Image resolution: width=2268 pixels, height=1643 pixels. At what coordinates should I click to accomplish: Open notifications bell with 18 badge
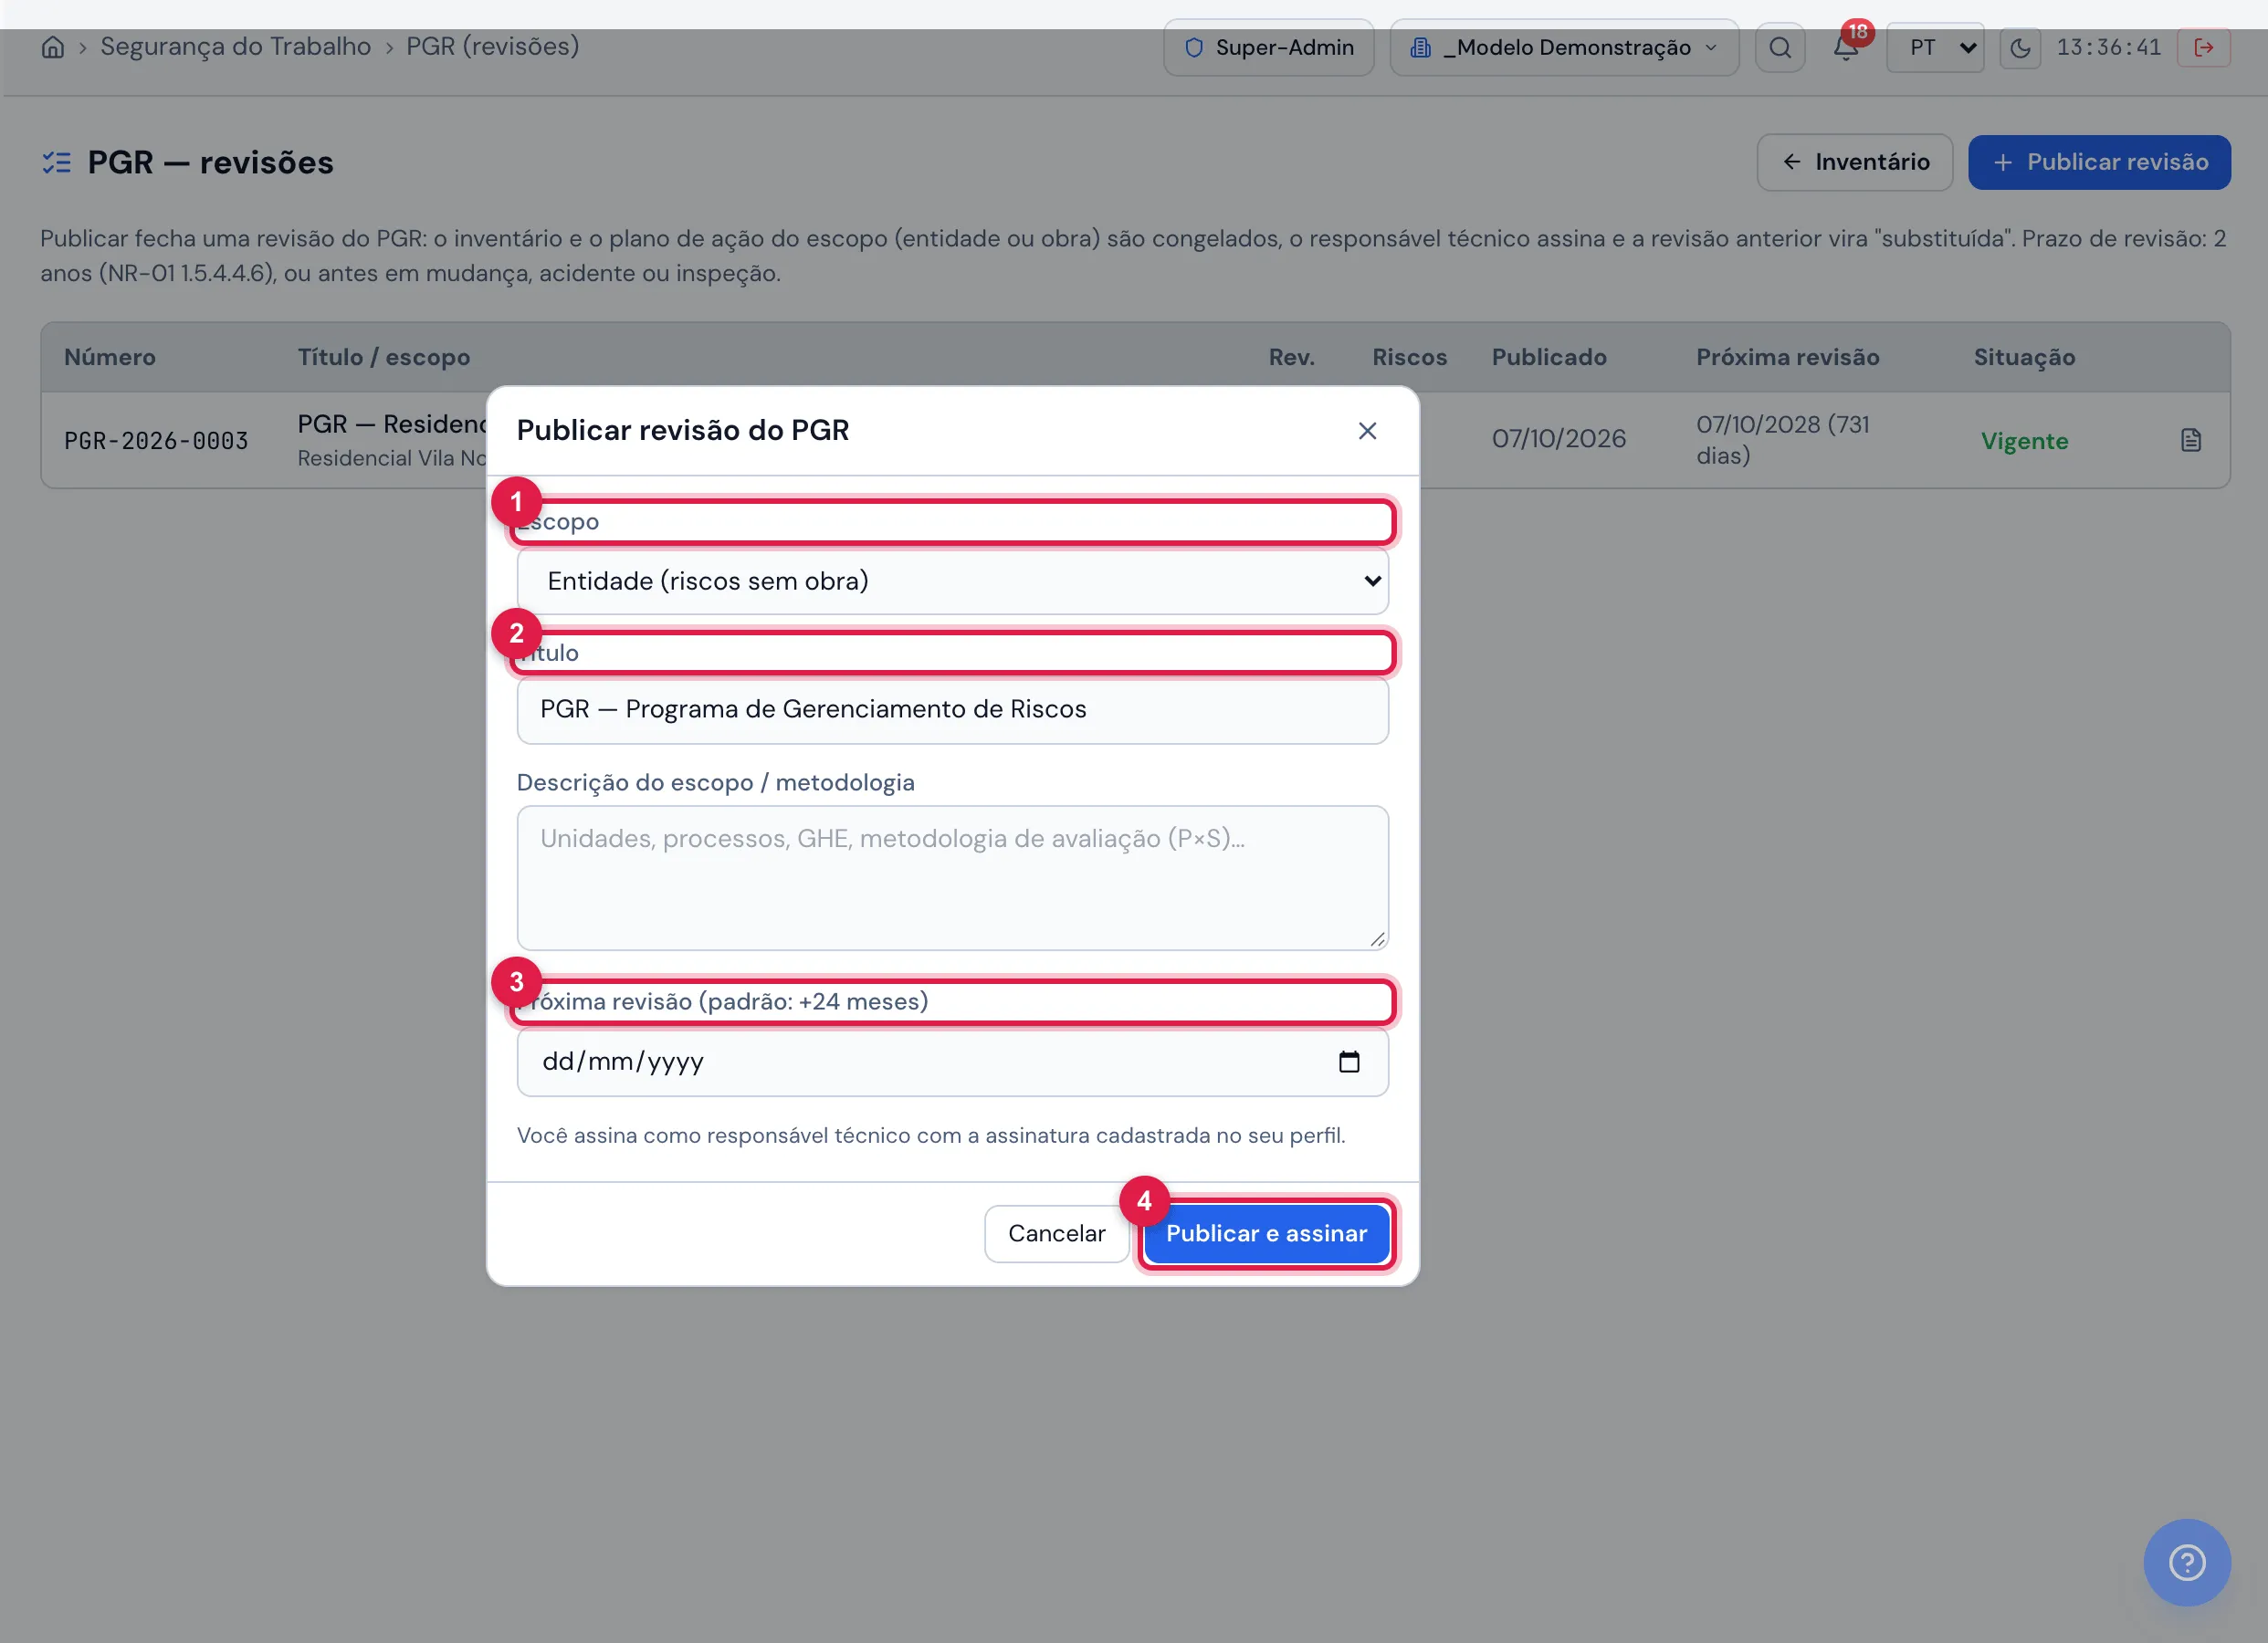tap(1846, 47)
